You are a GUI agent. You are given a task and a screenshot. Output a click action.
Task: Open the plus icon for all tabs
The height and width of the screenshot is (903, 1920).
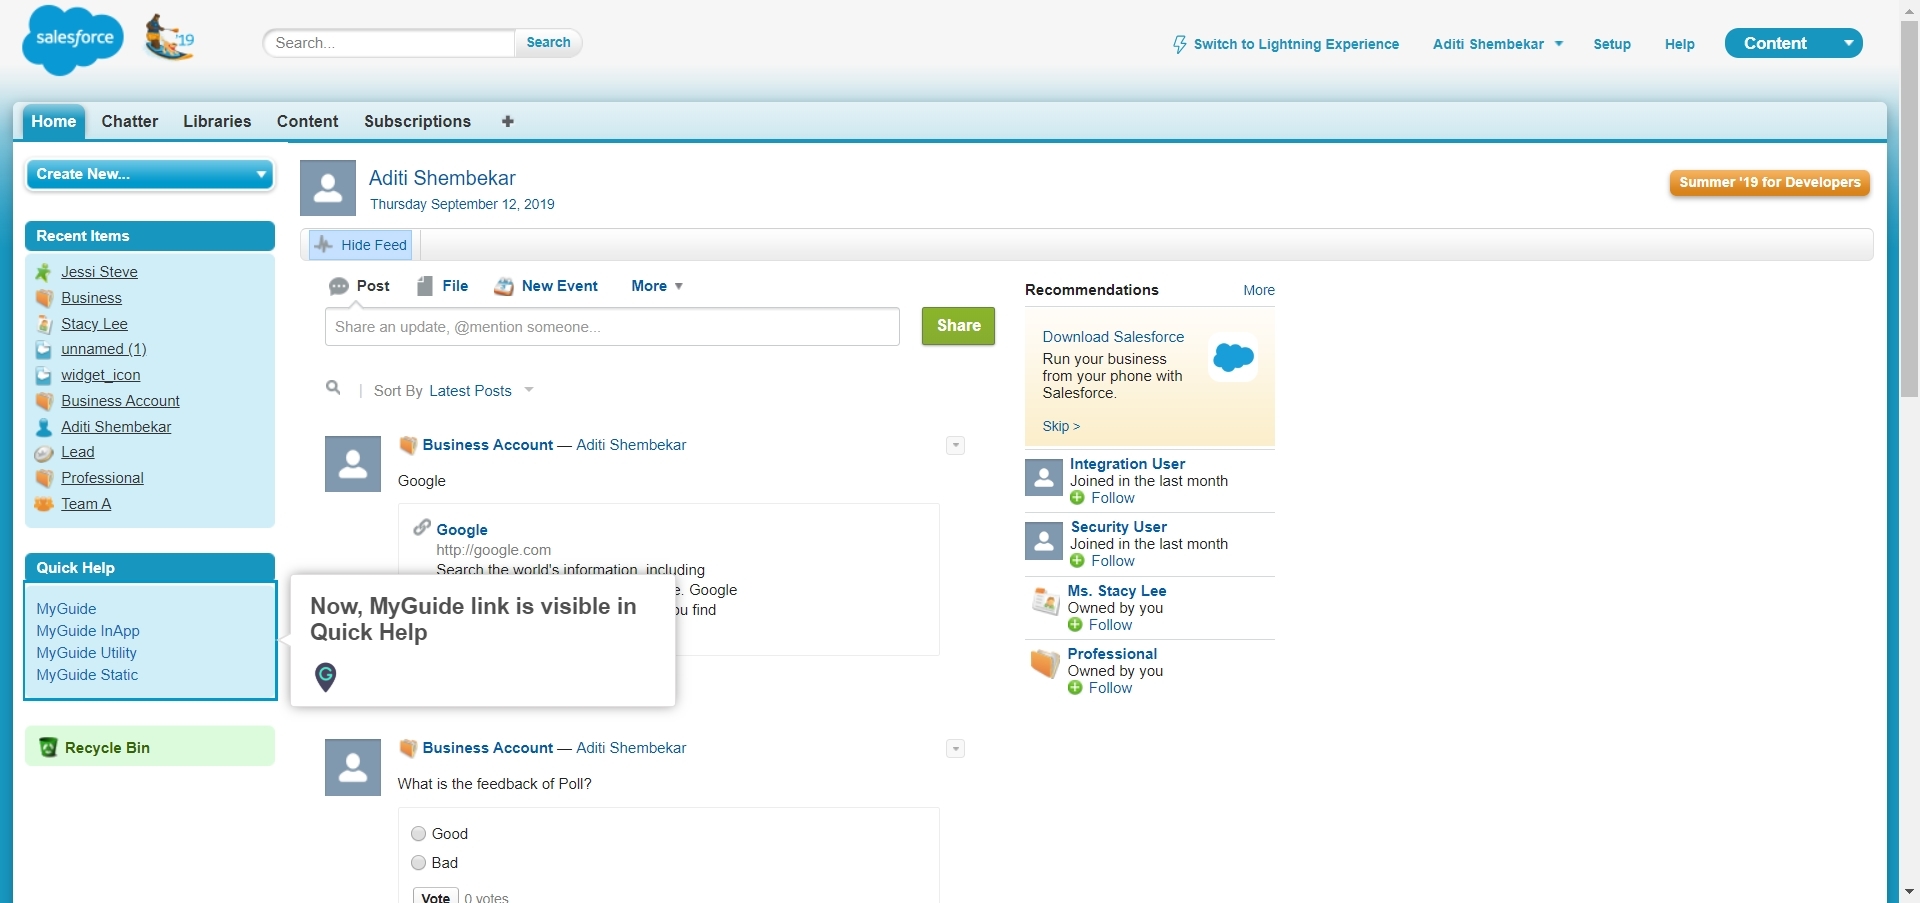point(508,121)
